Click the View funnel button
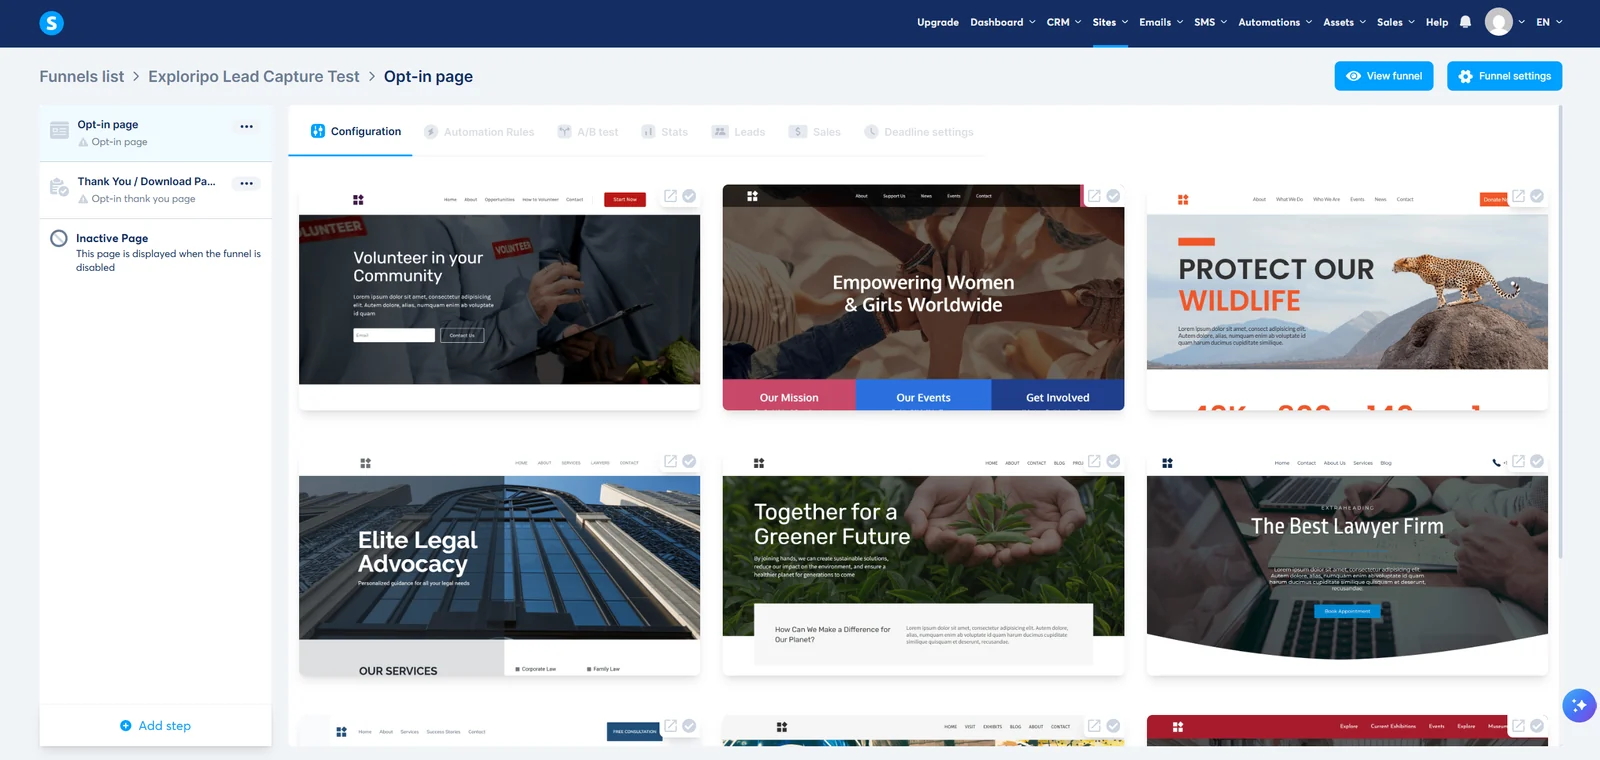The width and height of the screenshot is (1600, 760). 1384,76
